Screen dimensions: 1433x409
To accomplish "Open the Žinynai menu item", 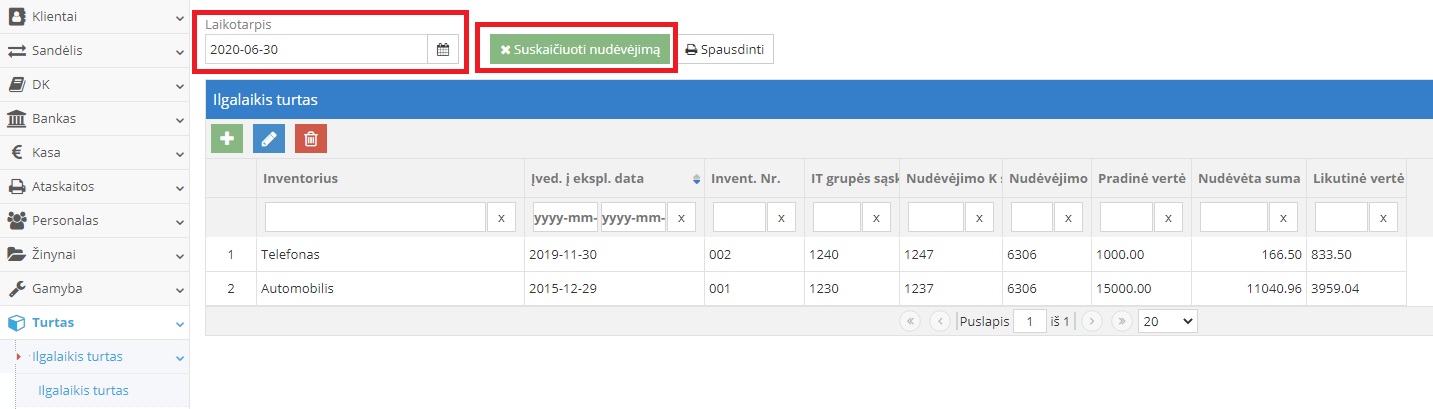I will [x=54, y=255].
